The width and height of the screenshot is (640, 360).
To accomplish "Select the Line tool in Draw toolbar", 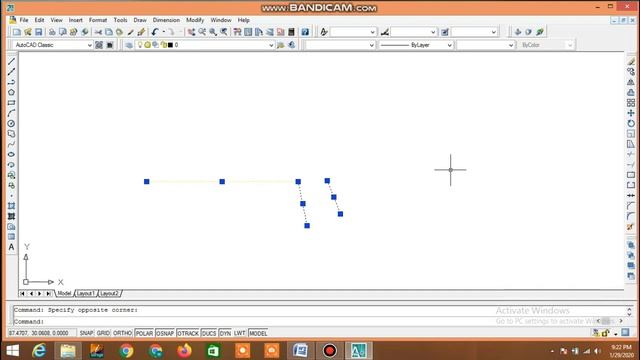I will coord(11,61).
